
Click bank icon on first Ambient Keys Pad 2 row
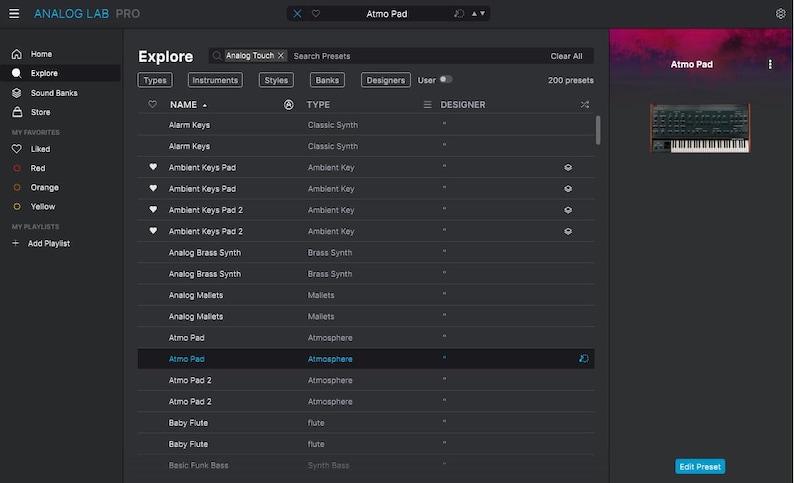[568, 210]
